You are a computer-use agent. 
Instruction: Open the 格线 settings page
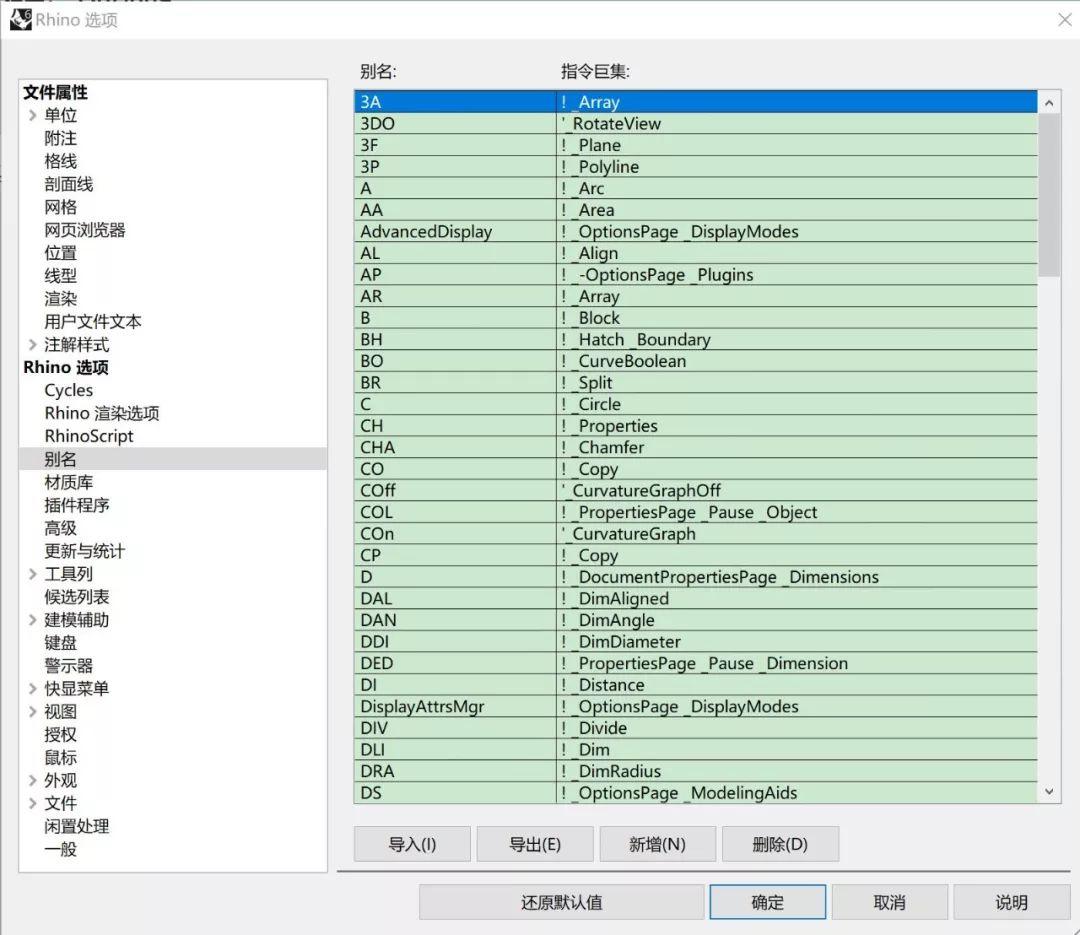tap(61, 161)
